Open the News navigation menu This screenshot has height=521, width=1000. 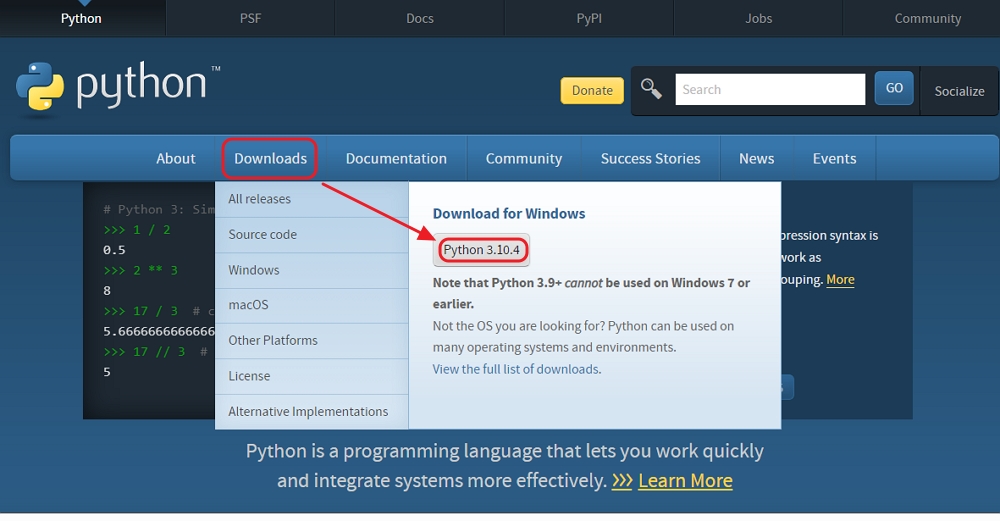coord(756,158)
